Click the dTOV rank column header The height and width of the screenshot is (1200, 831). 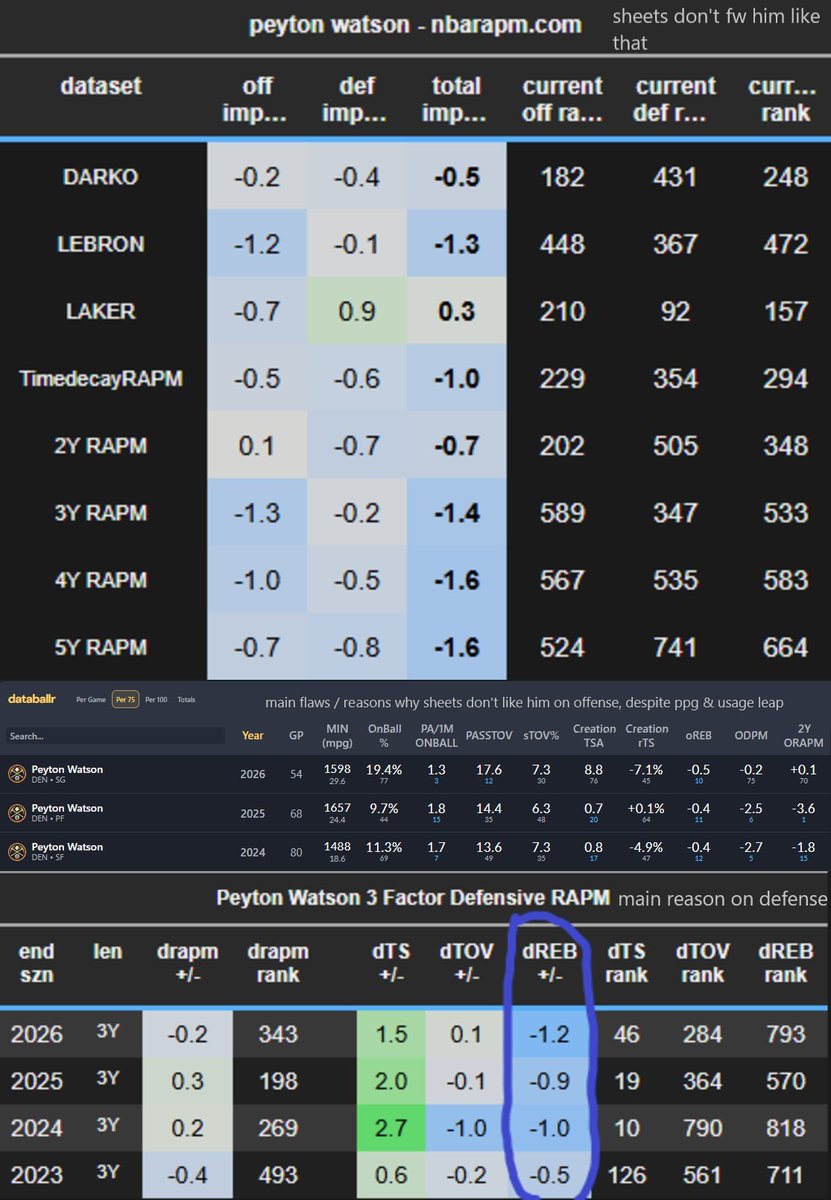coord(702,961)
